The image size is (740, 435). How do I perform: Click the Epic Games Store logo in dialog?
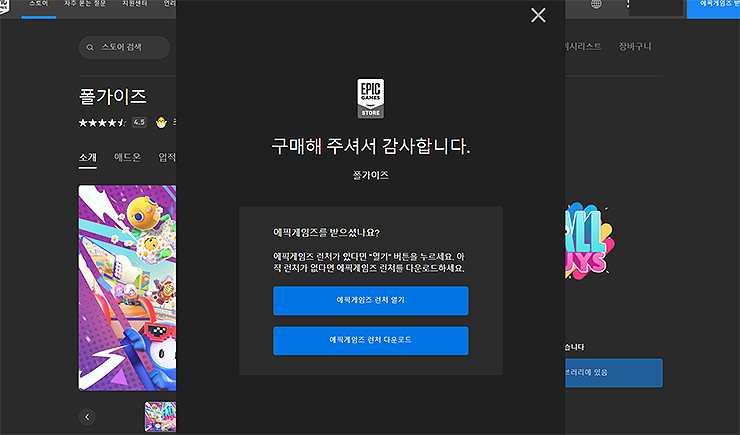click(370, 99)
